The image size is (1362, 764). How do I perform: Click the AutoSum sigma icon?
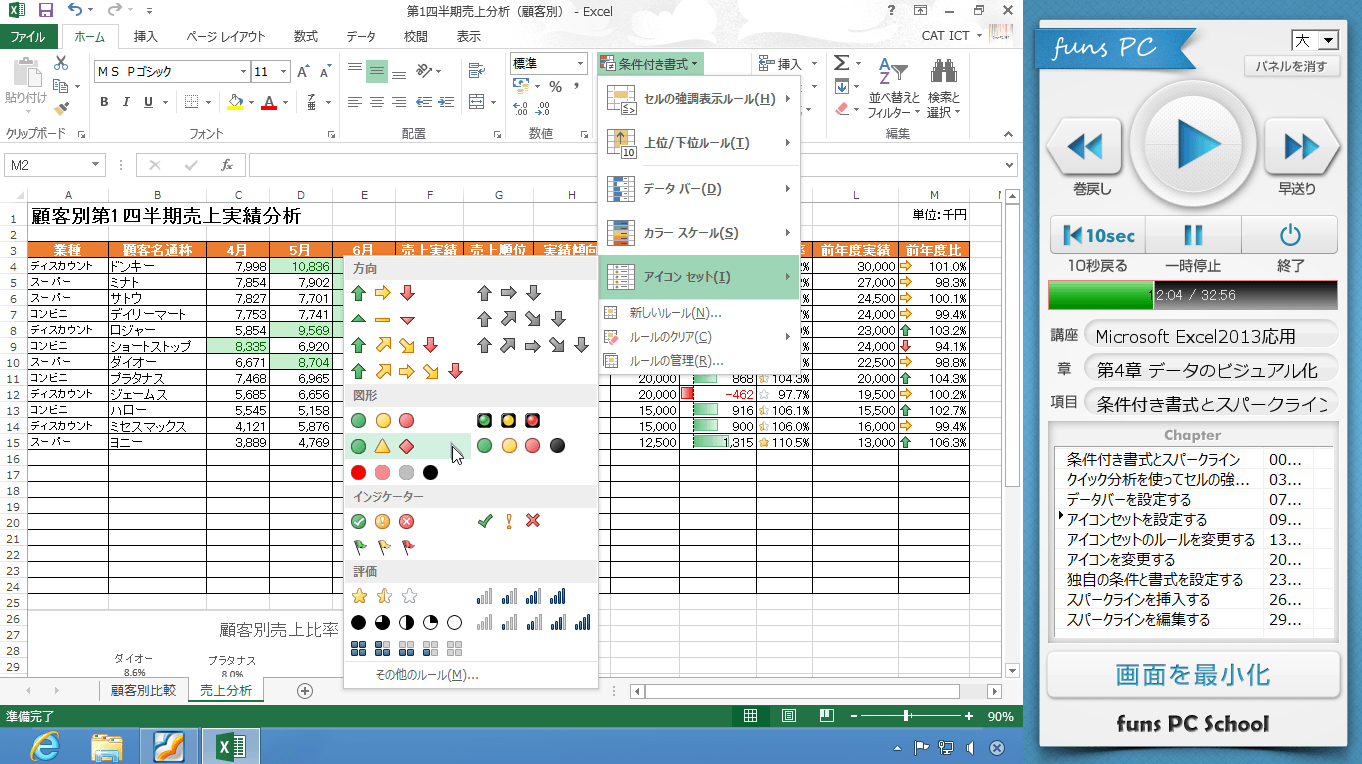843,62
